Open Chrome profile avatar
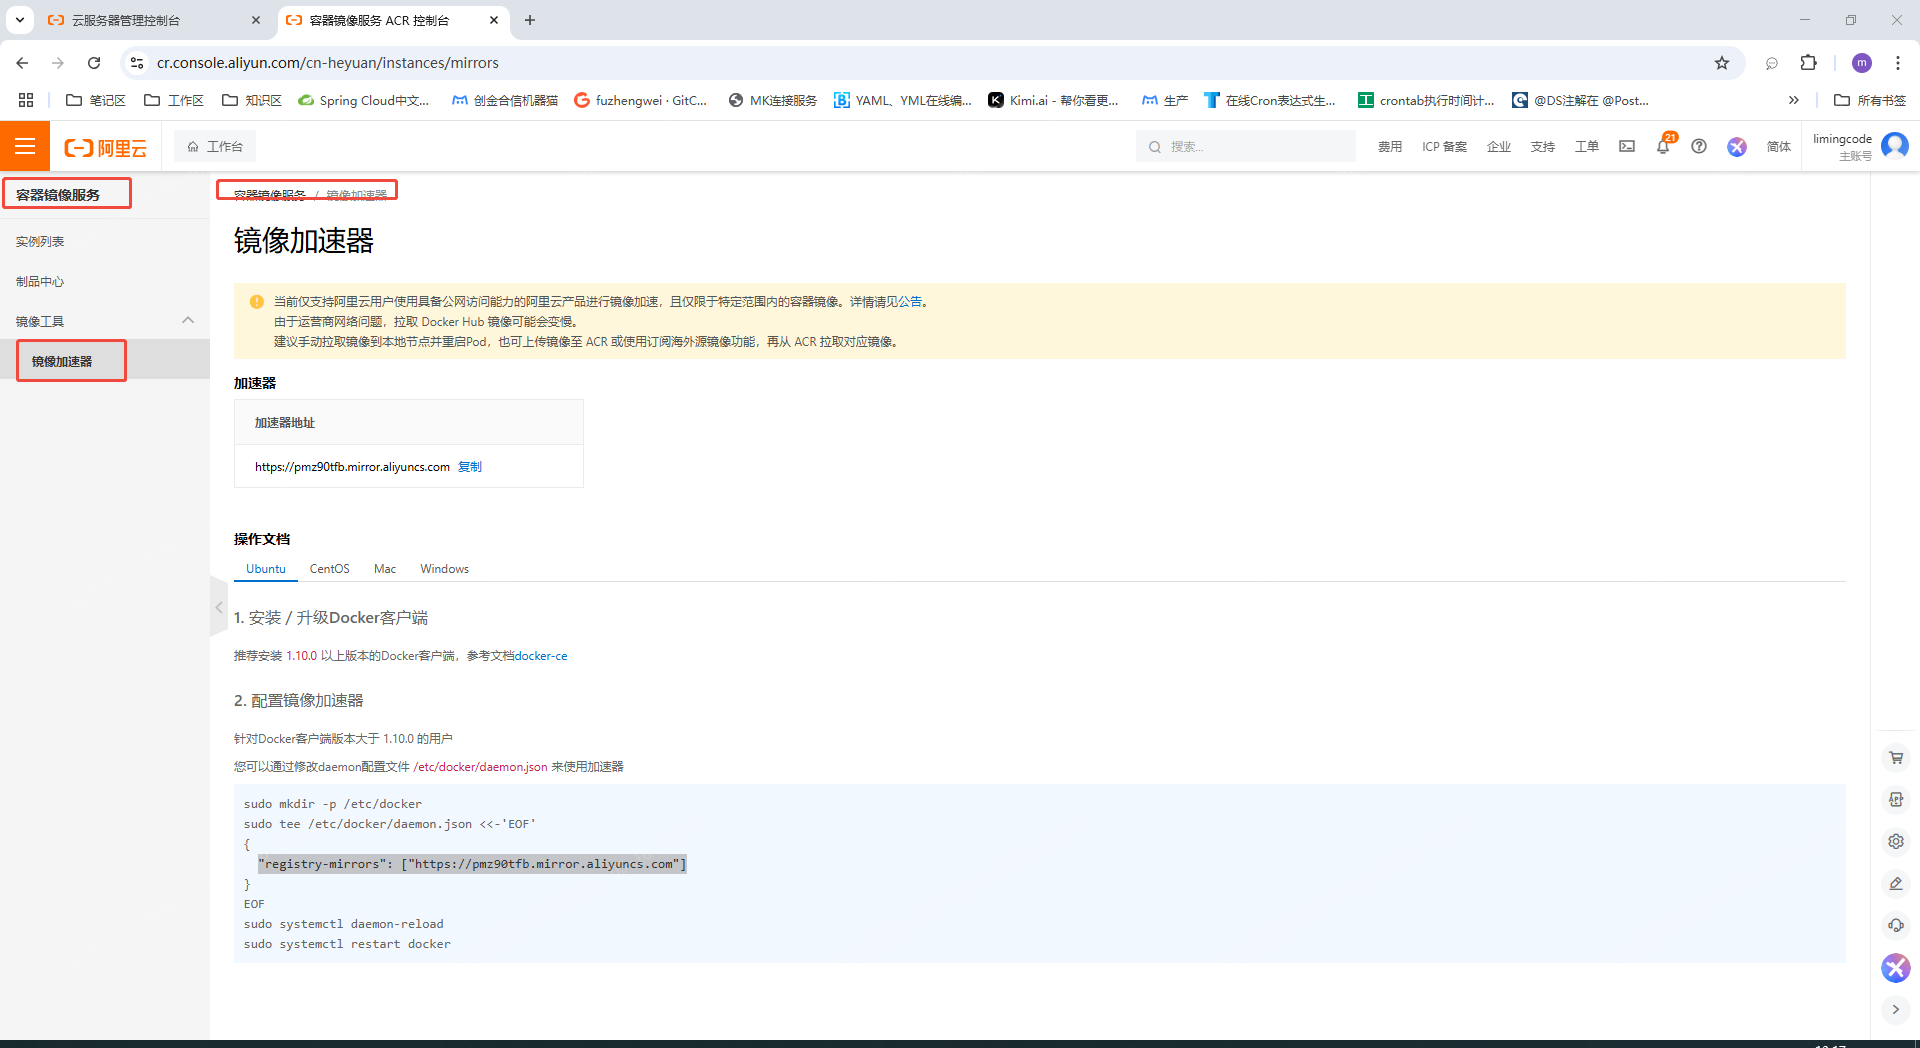The height and width of the screenshot is (1048, 1920). pos(1861,63)
